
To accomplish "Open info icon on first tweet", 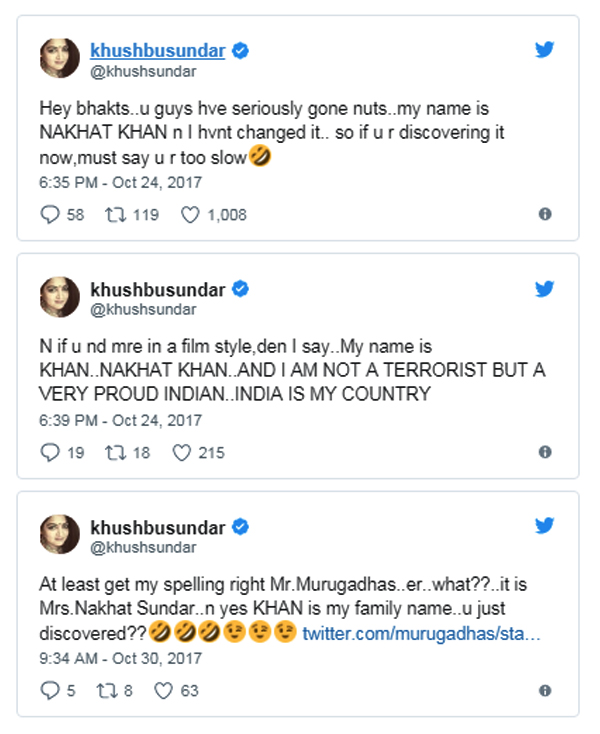I will pyautogui.click(x=545, y=214).
